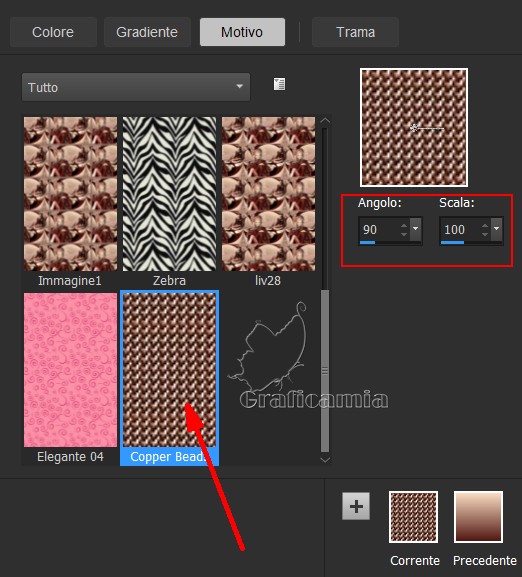Decrease the Angolo value with down arrow
The image size is (522, 577).
coord(404,234)
